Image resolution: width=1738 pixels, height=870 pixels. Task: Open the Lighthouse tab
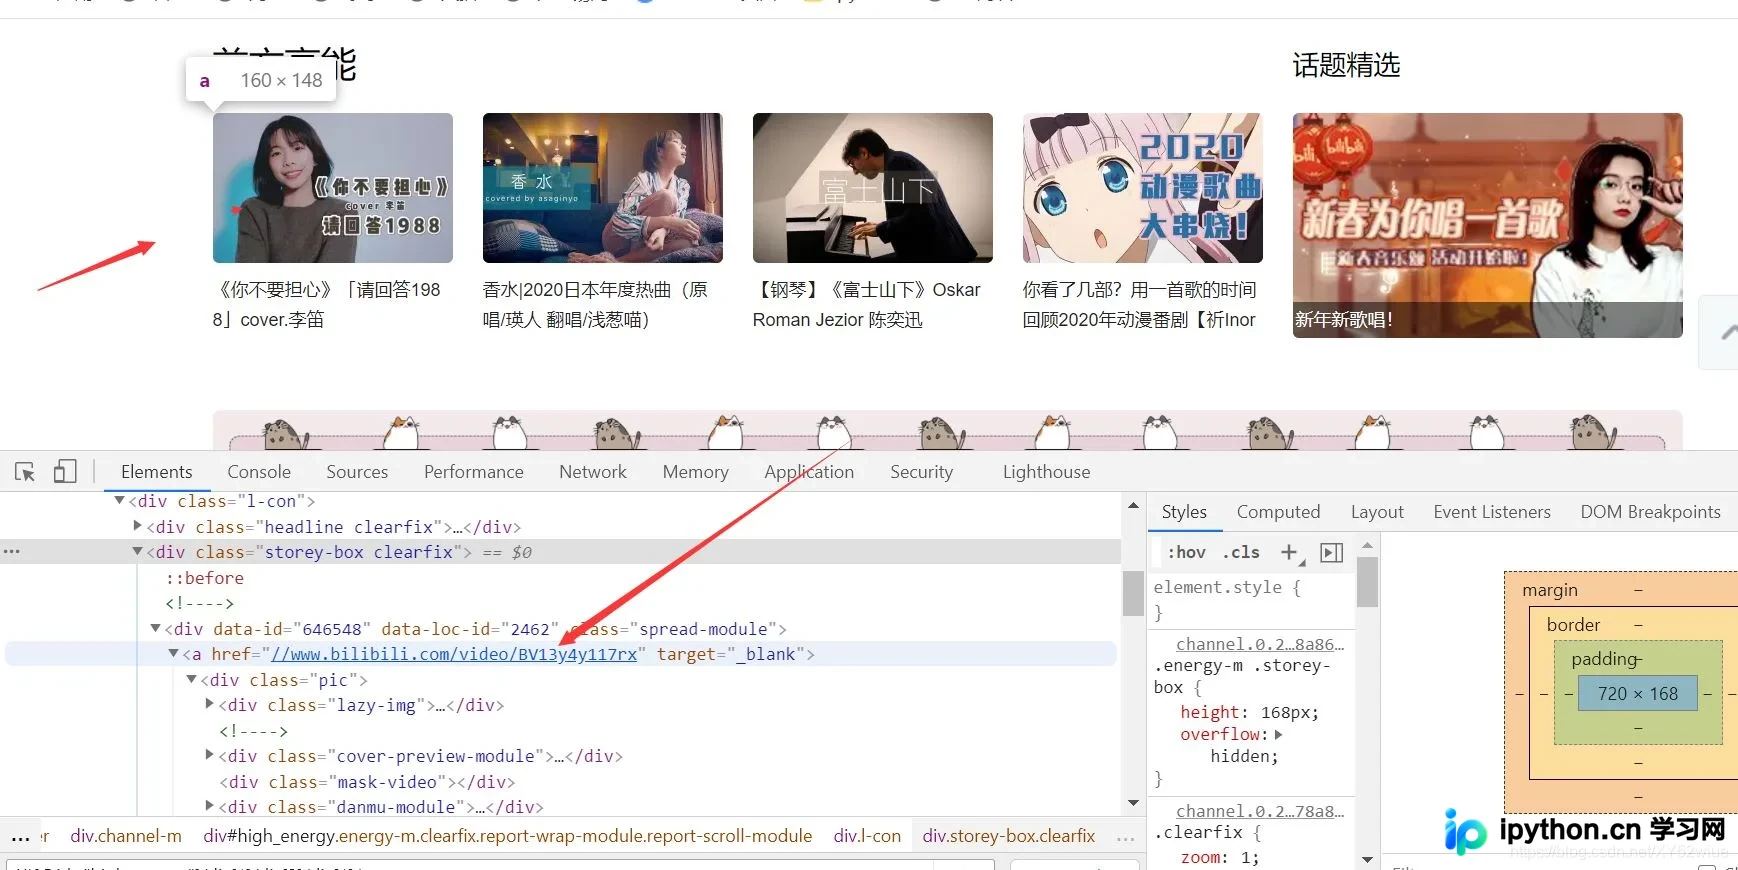point(1046,471)
